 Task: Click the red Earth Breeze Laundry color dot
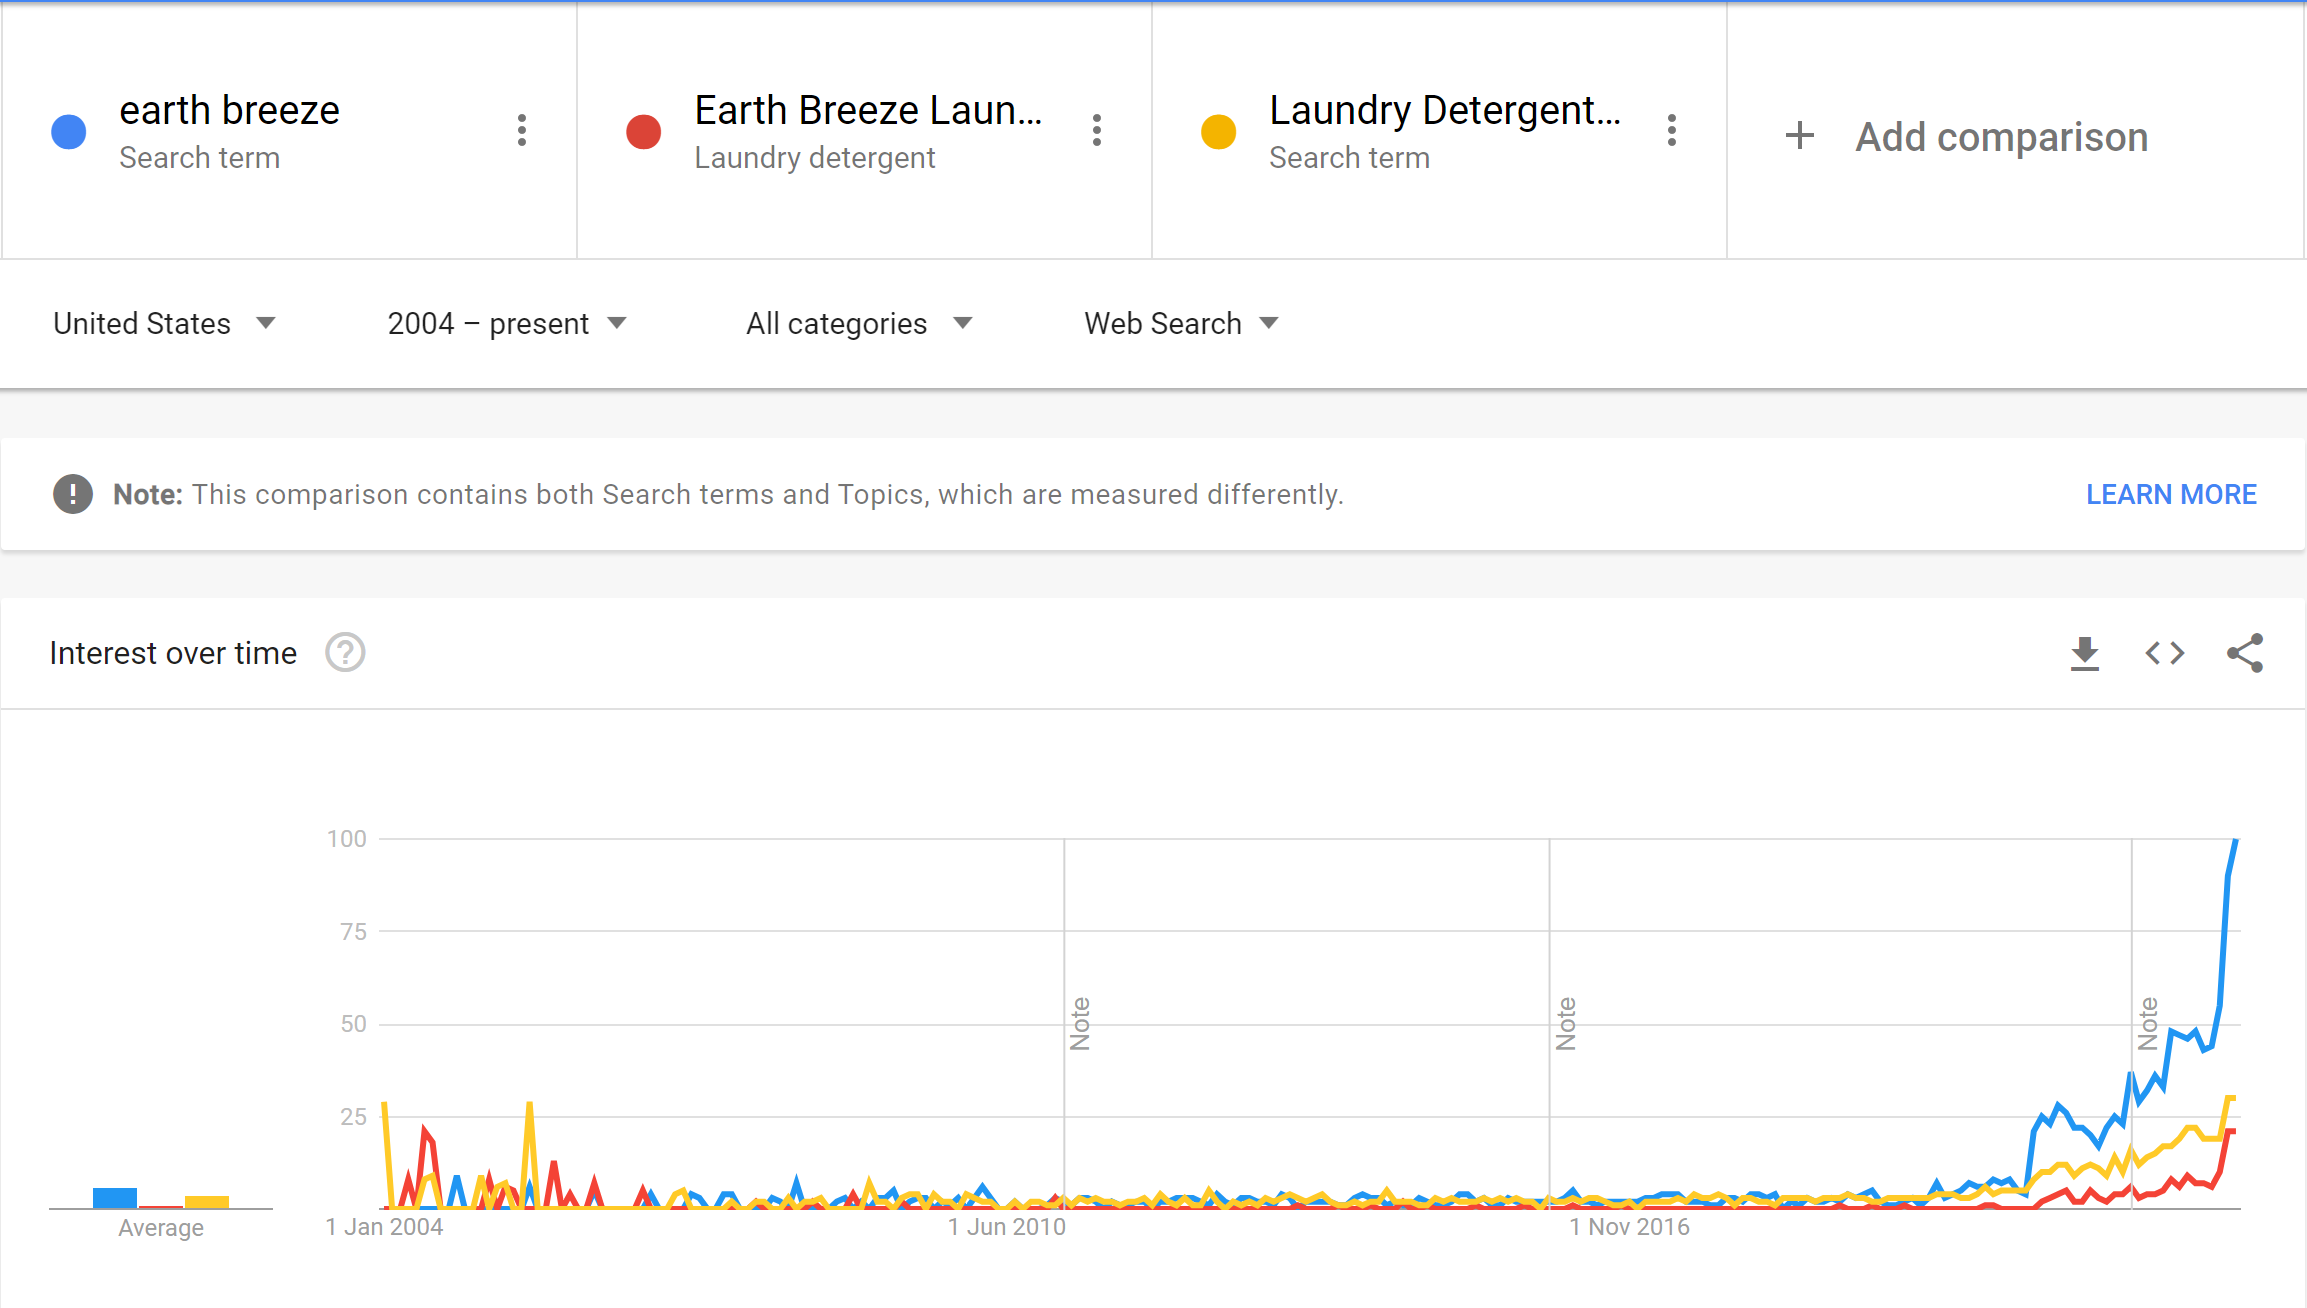tap(643, 131)
